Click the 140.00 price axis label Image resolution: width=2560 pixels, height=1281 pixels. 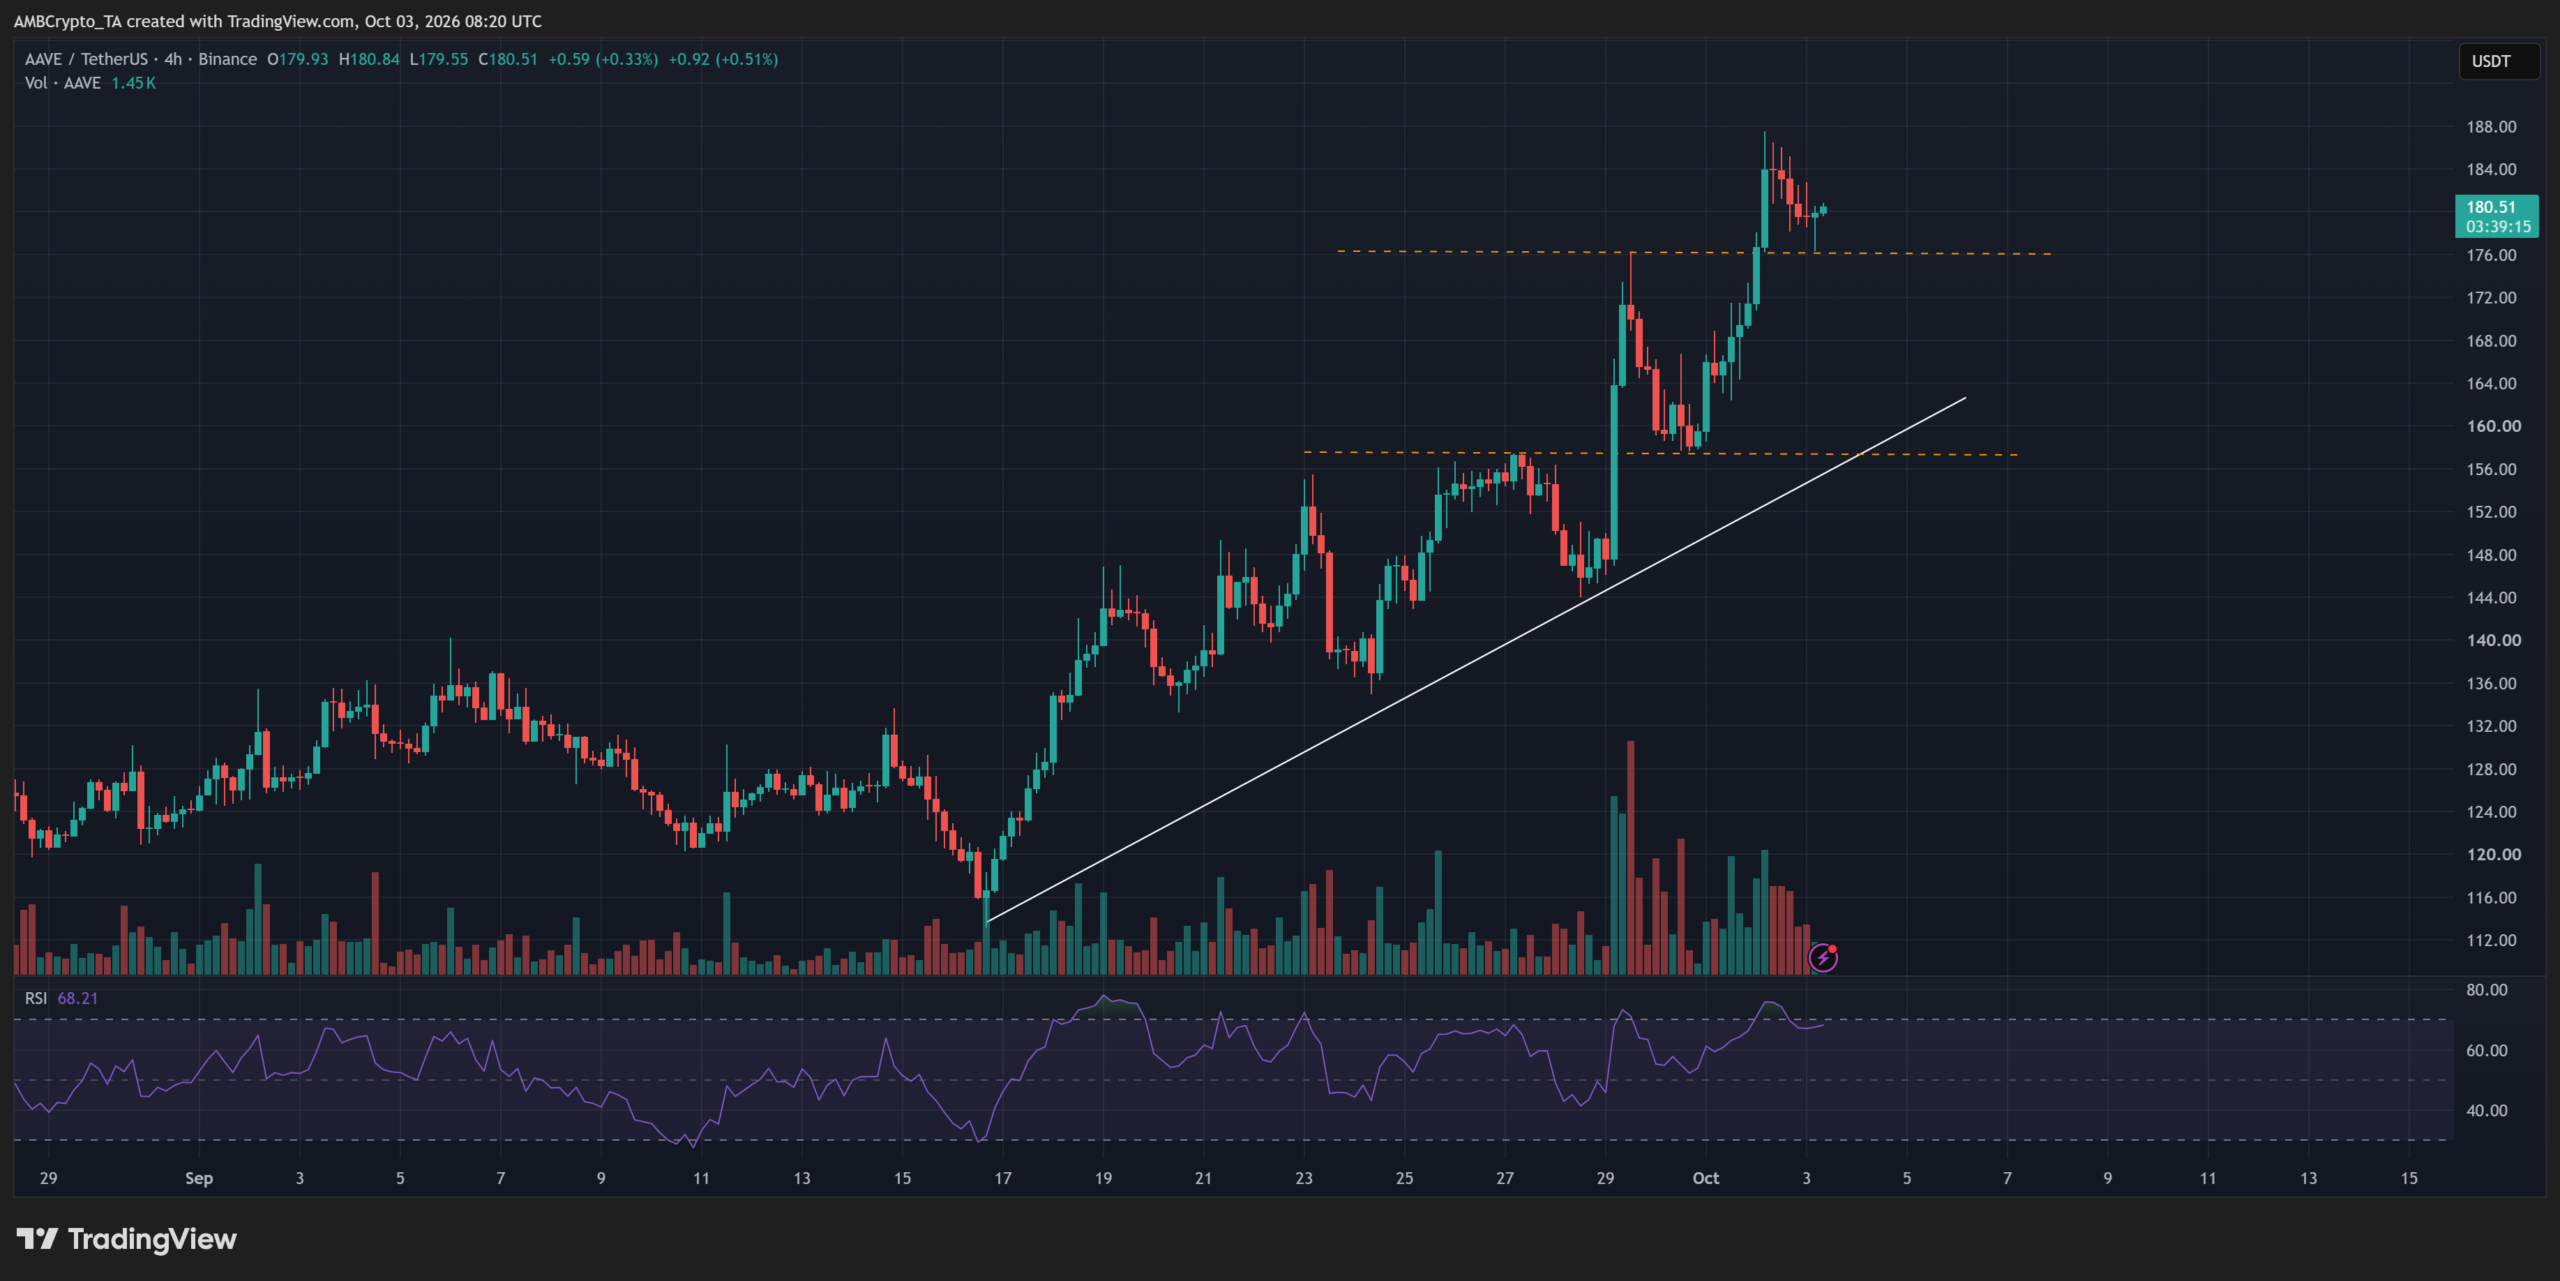[2493, 640]
